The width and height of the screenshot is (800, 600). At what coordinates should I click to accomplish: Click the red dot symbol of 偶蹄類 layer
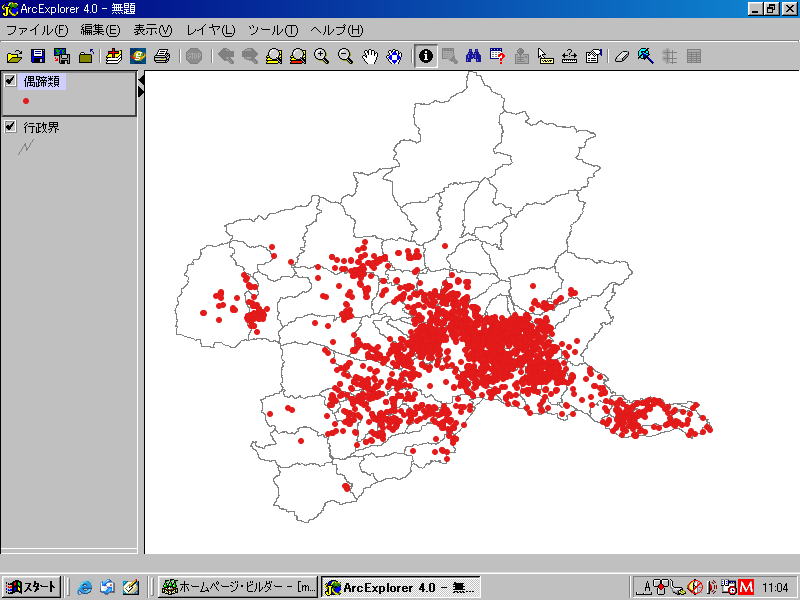point(26,101)
